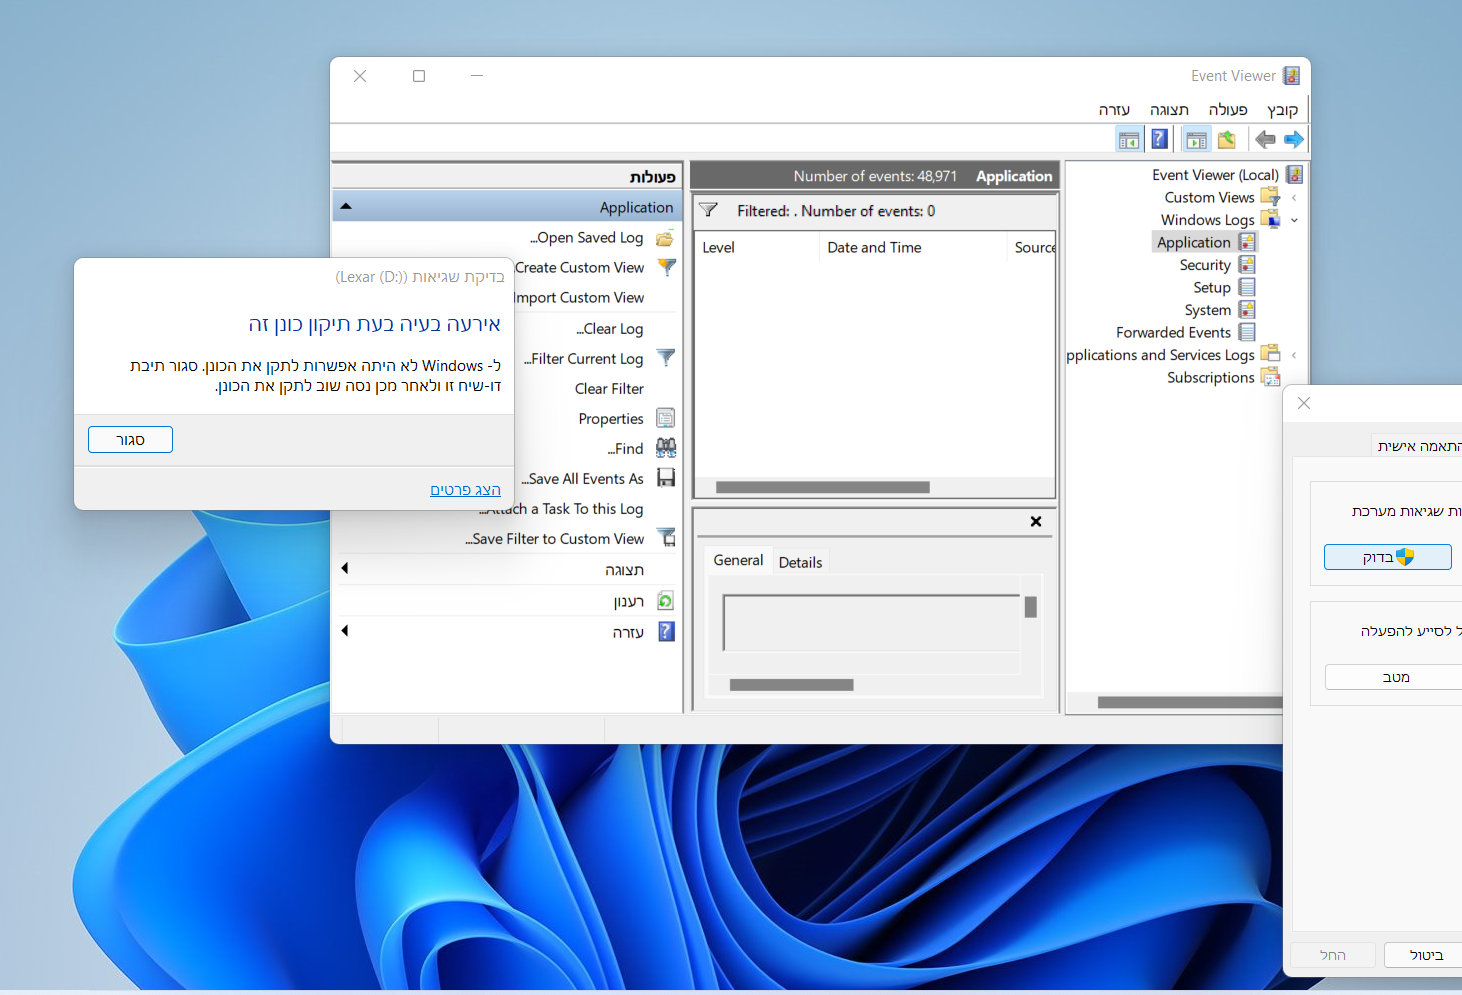Viewport: 1462px width, 995px height.
Task: Open the קובץ menu in the menu bar
Action: (x=1282, y=110)
